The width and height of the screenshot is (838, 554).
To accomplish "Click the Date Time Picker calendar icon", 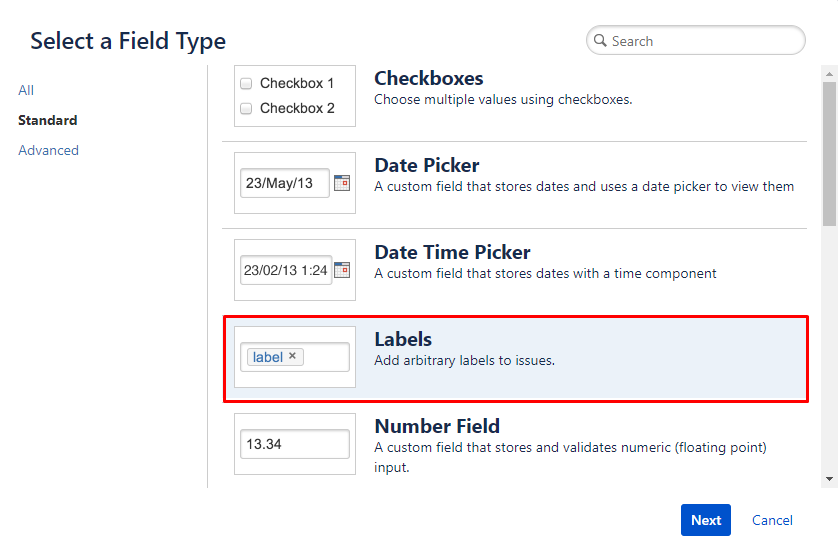I will [342, 270].
